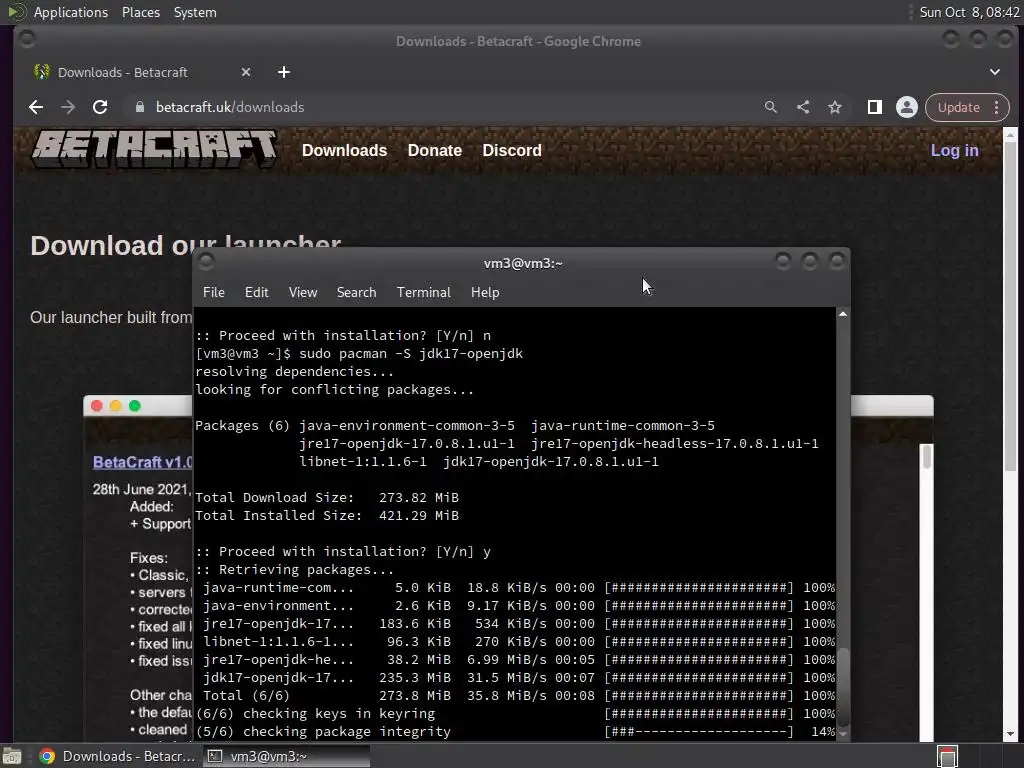Click the terminal window menu button at top-left
This screenshot has height=768, width=1024.
206,262
